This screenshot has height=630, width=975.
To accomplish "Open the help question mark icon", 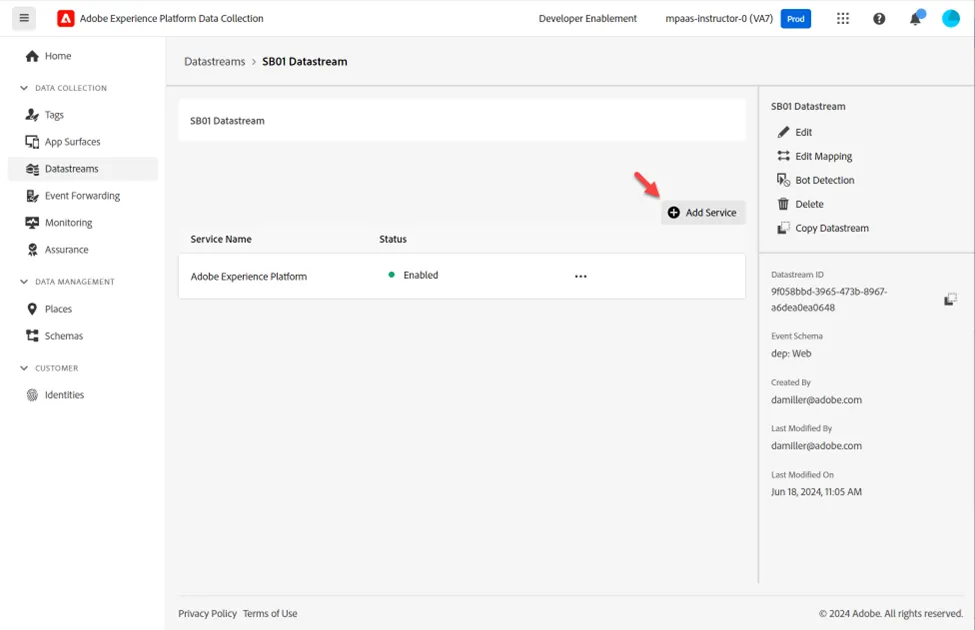I will pos(879,19).
